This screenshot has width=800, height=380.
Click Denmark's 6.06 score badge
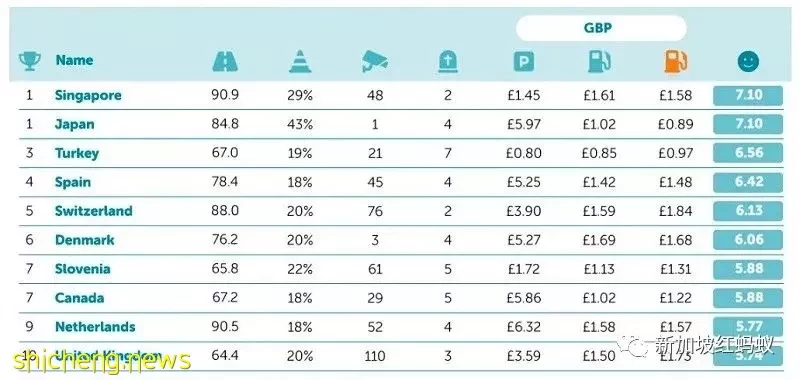click(x=748, y=240)
